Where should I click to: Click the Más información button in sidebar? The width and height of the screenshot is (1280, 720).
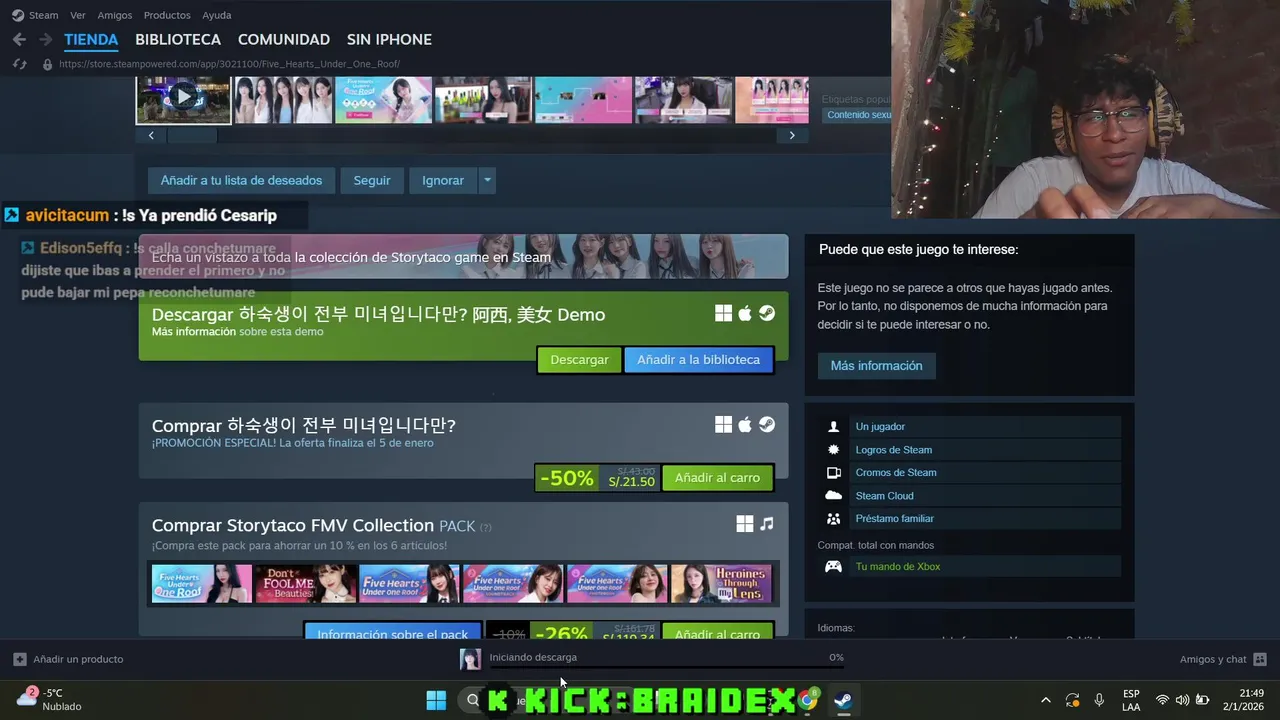click(876, 366)
